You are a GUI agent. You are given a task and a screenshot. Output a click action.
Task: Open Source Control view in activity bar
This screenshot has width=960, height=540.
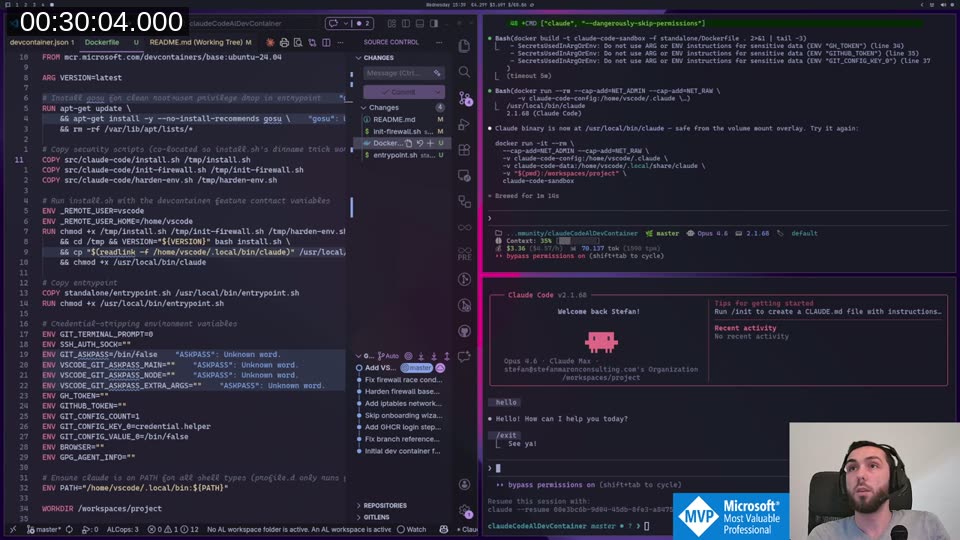coord(465,99)
